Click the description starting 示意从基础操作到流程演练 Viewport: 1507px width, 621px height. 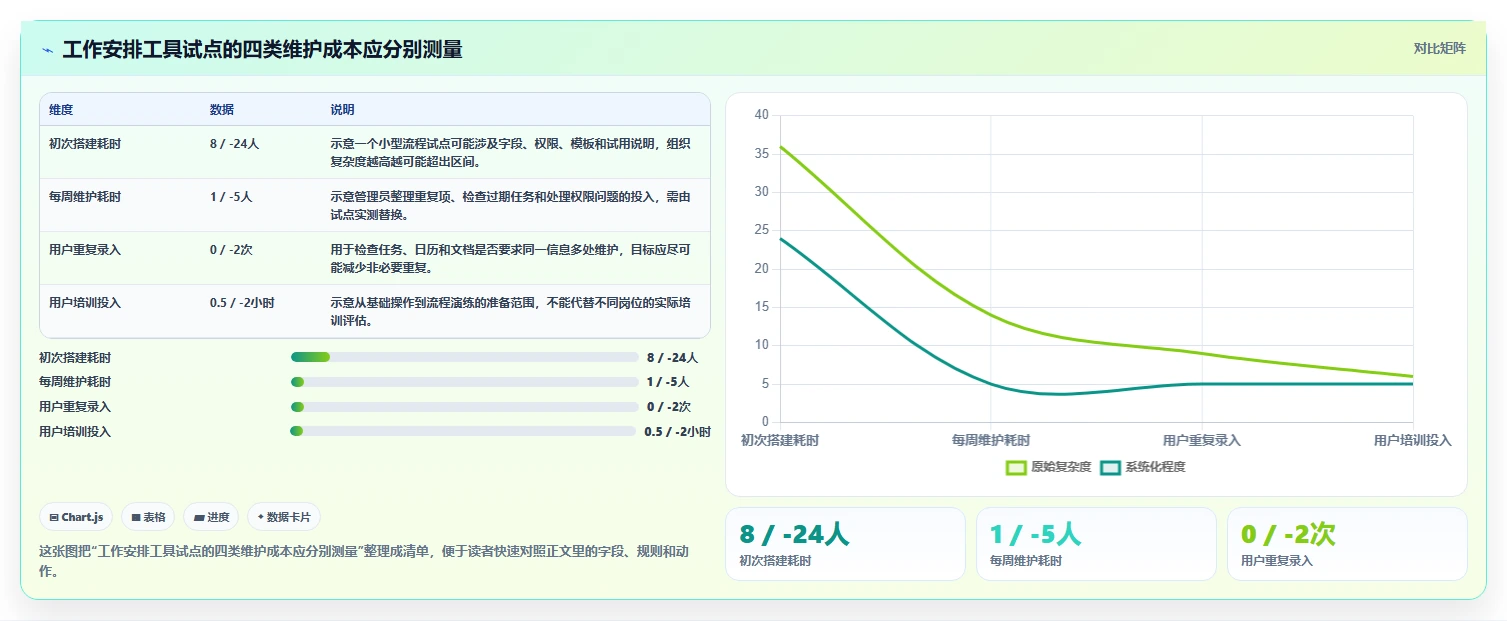click(x=511, y=311)
